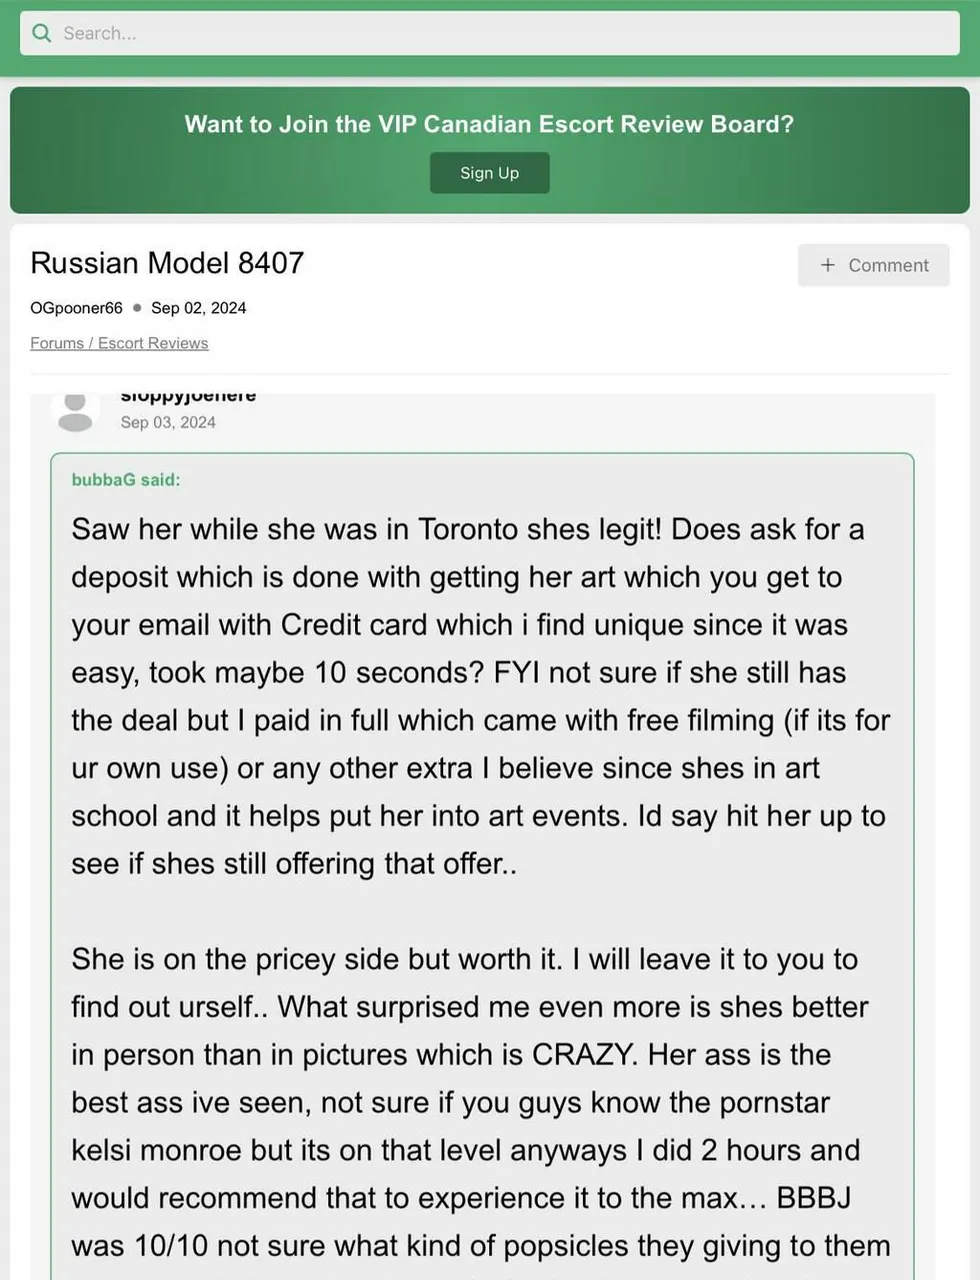
Task: Click the dot separator beside OGpooner66
Action: point(137,308)
